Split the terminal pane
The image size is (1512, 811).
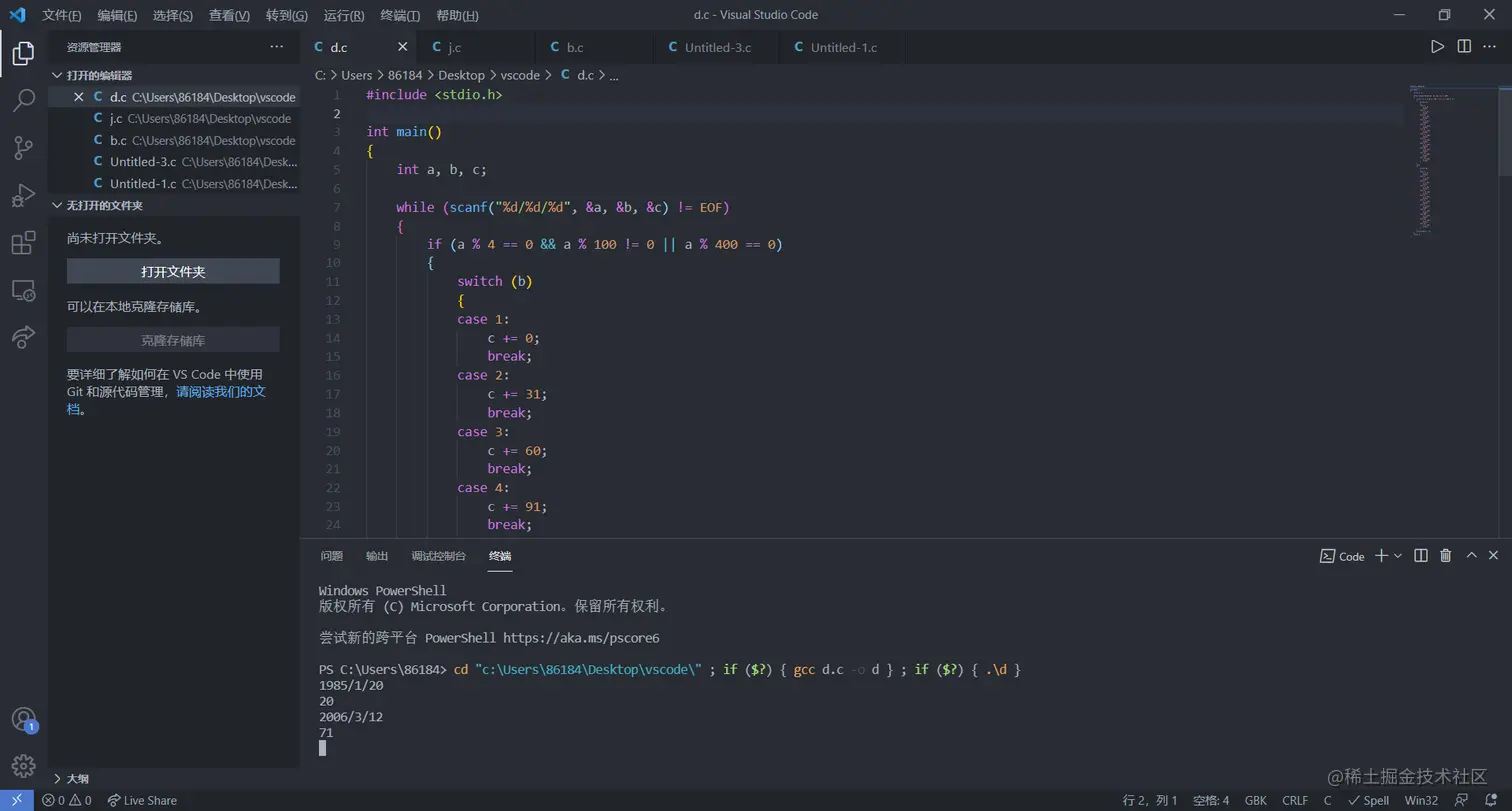click(1421, 556)
